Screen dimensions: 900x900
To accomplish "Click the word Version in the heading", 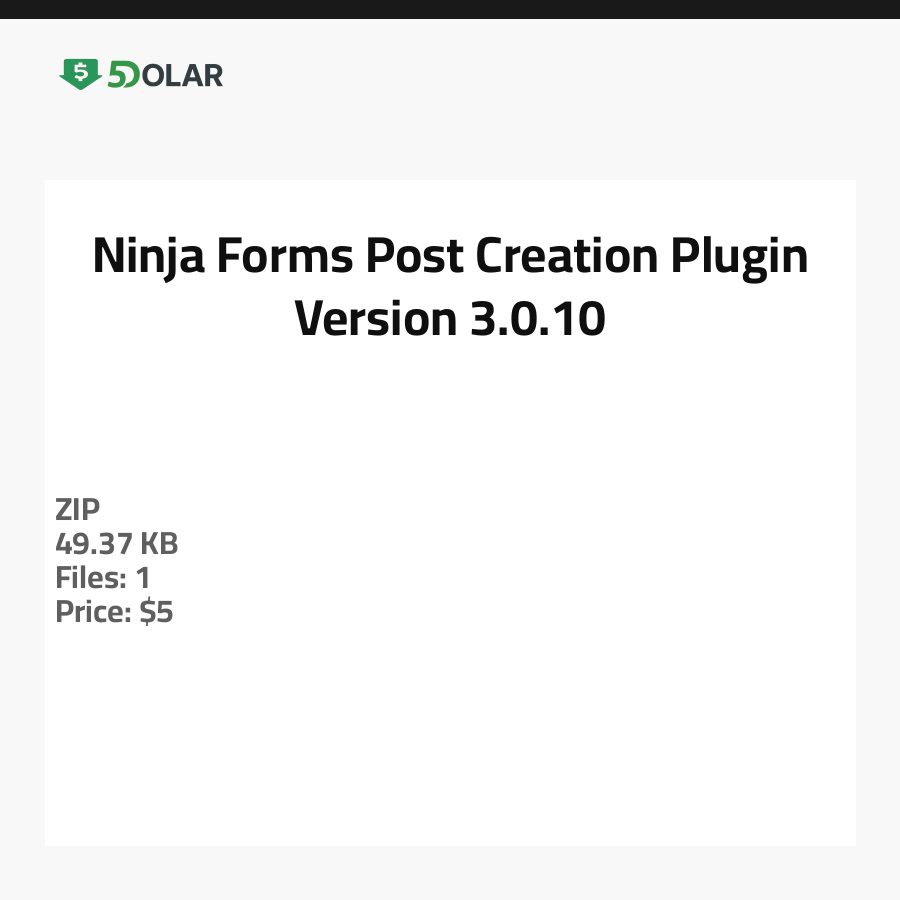I will coord(375,319).
